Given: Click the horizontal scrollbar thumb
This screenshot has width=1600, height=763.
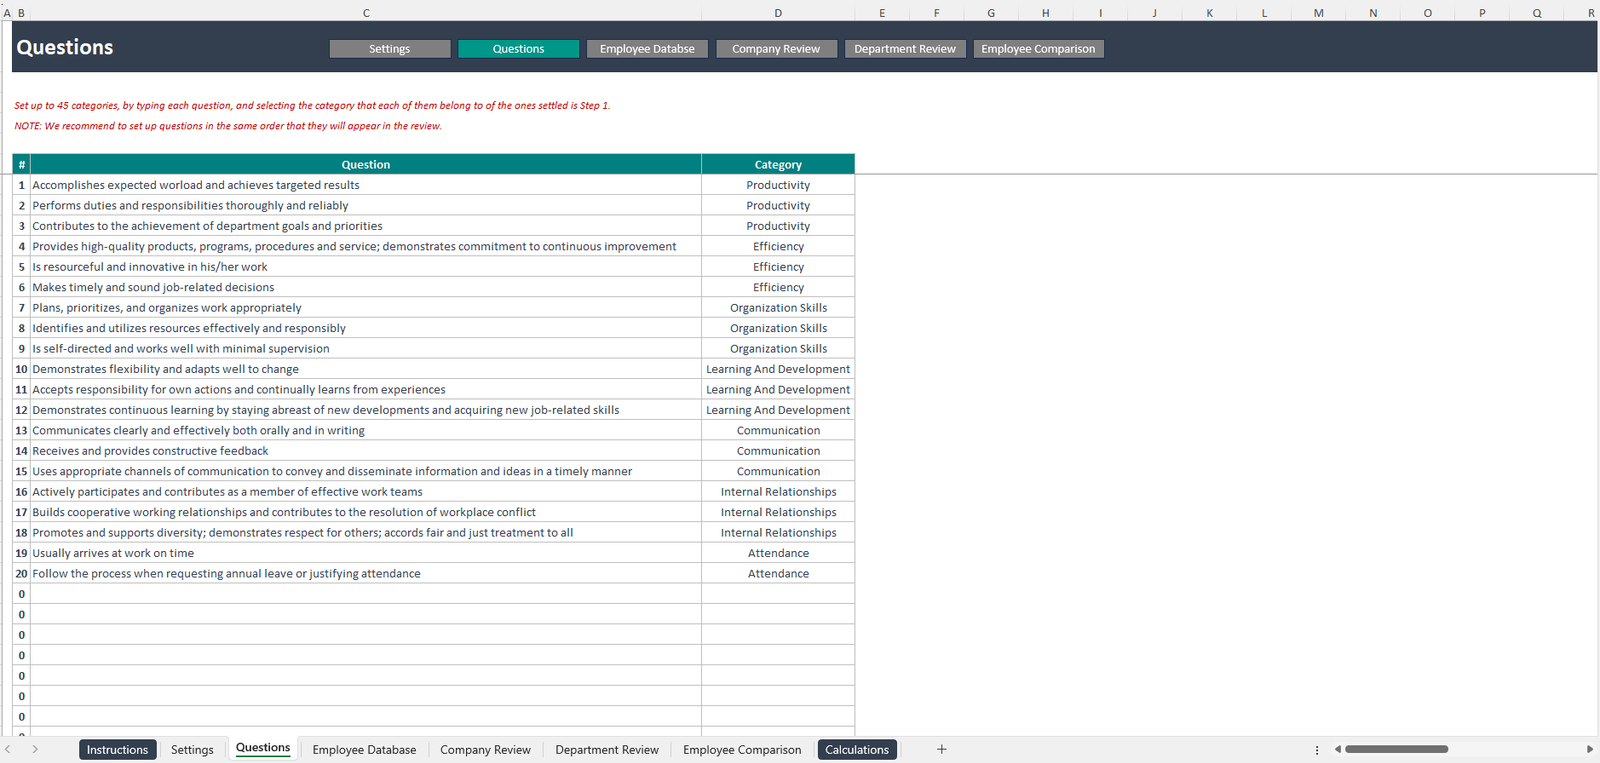Looking at the screenshot, I should pyautogui.click(x=1396, y=749).
